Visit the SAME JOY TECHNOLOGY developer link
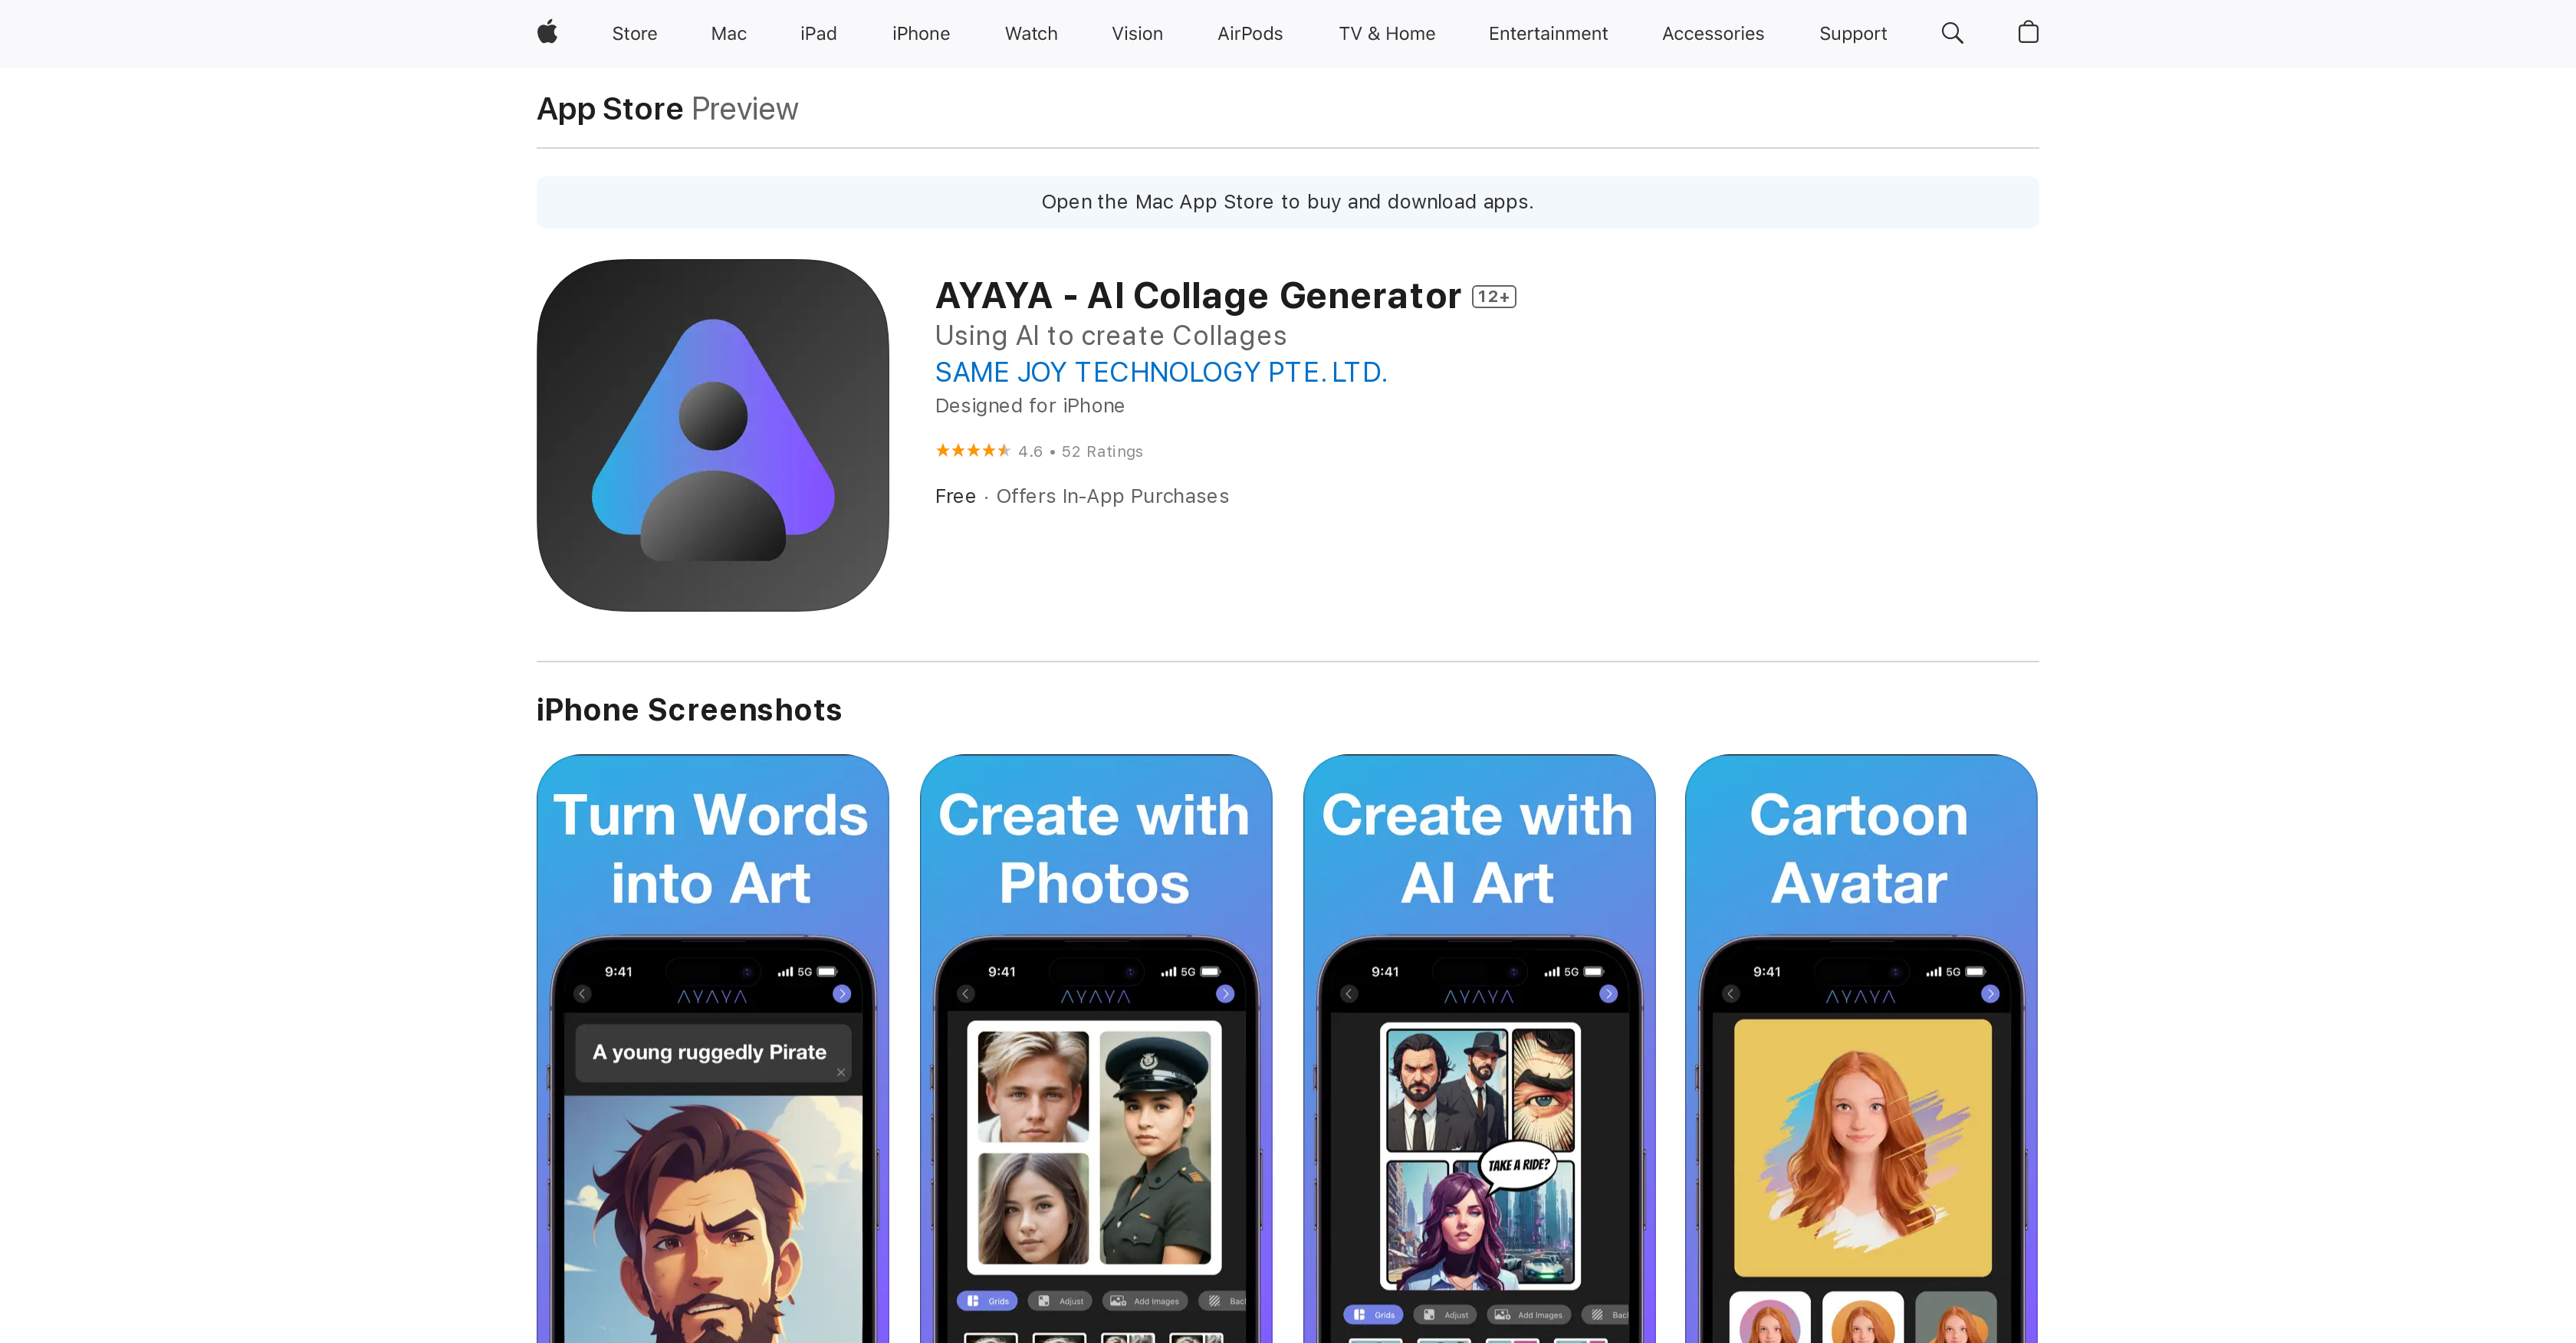2576x1343 pixels. click(1161, 372)
